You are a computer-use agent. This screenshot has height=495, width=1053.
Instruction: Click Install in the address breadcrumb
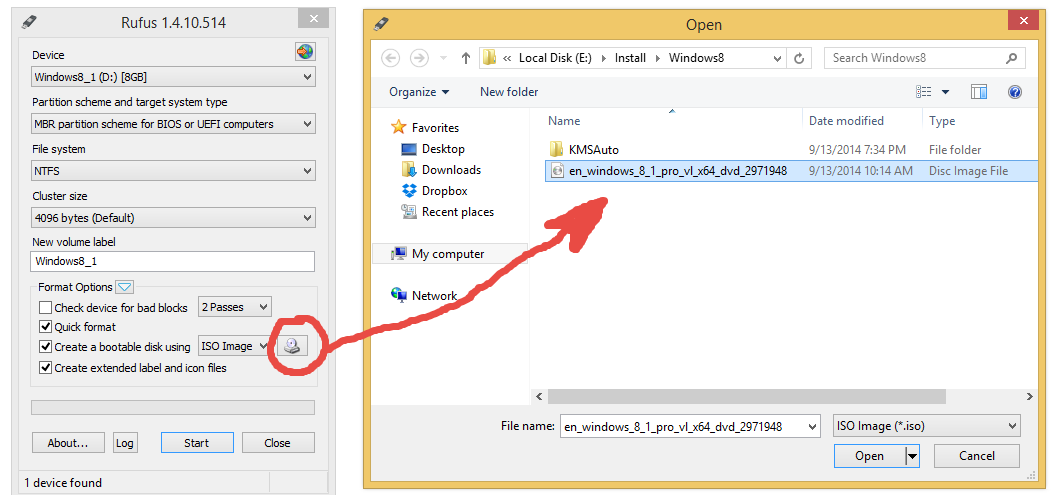tap(631, 58)
